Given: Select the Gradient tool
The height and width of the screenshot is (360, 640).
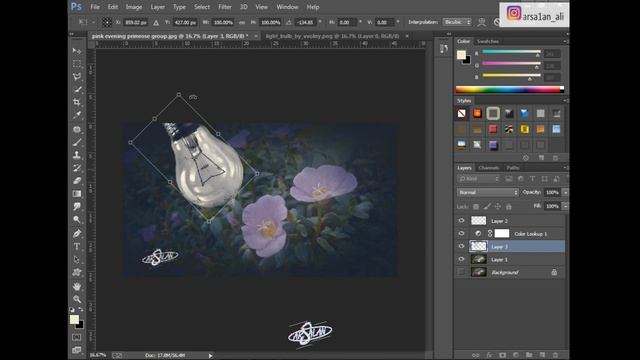Looking at the screenshot, I should pos(76,194).
